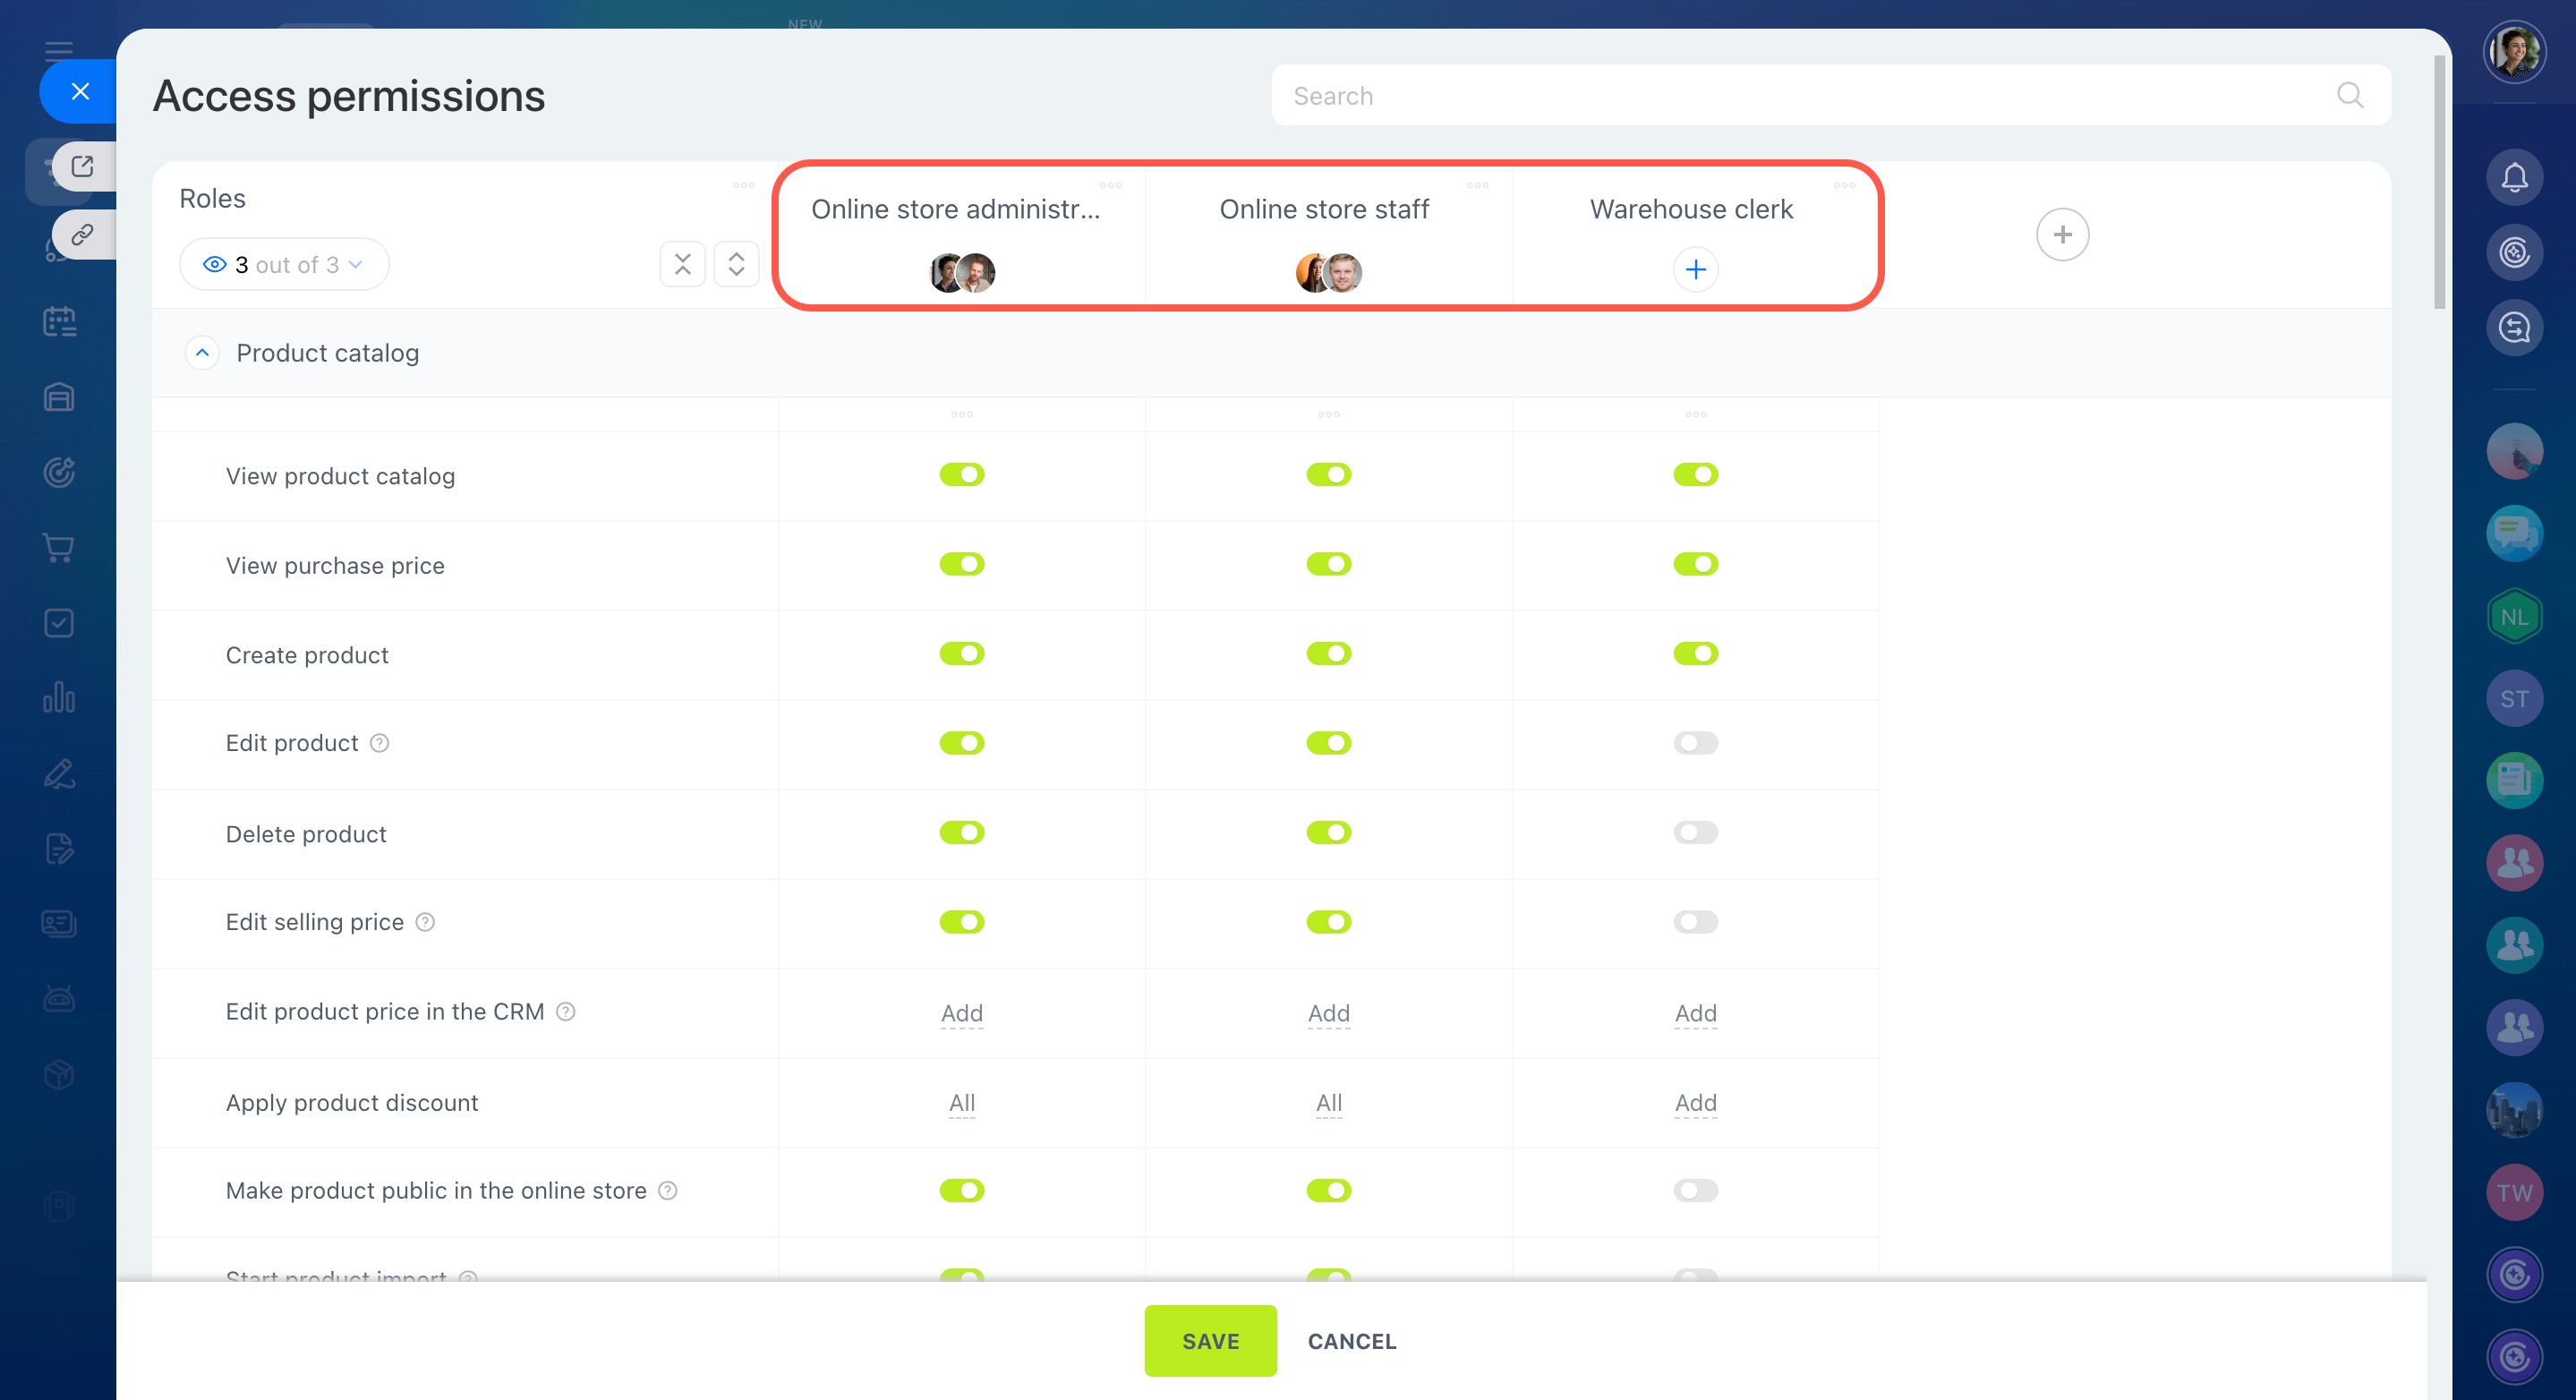Open Online store staff role options menu
Viewport: 2576px width, 1400px height.
1477,186
